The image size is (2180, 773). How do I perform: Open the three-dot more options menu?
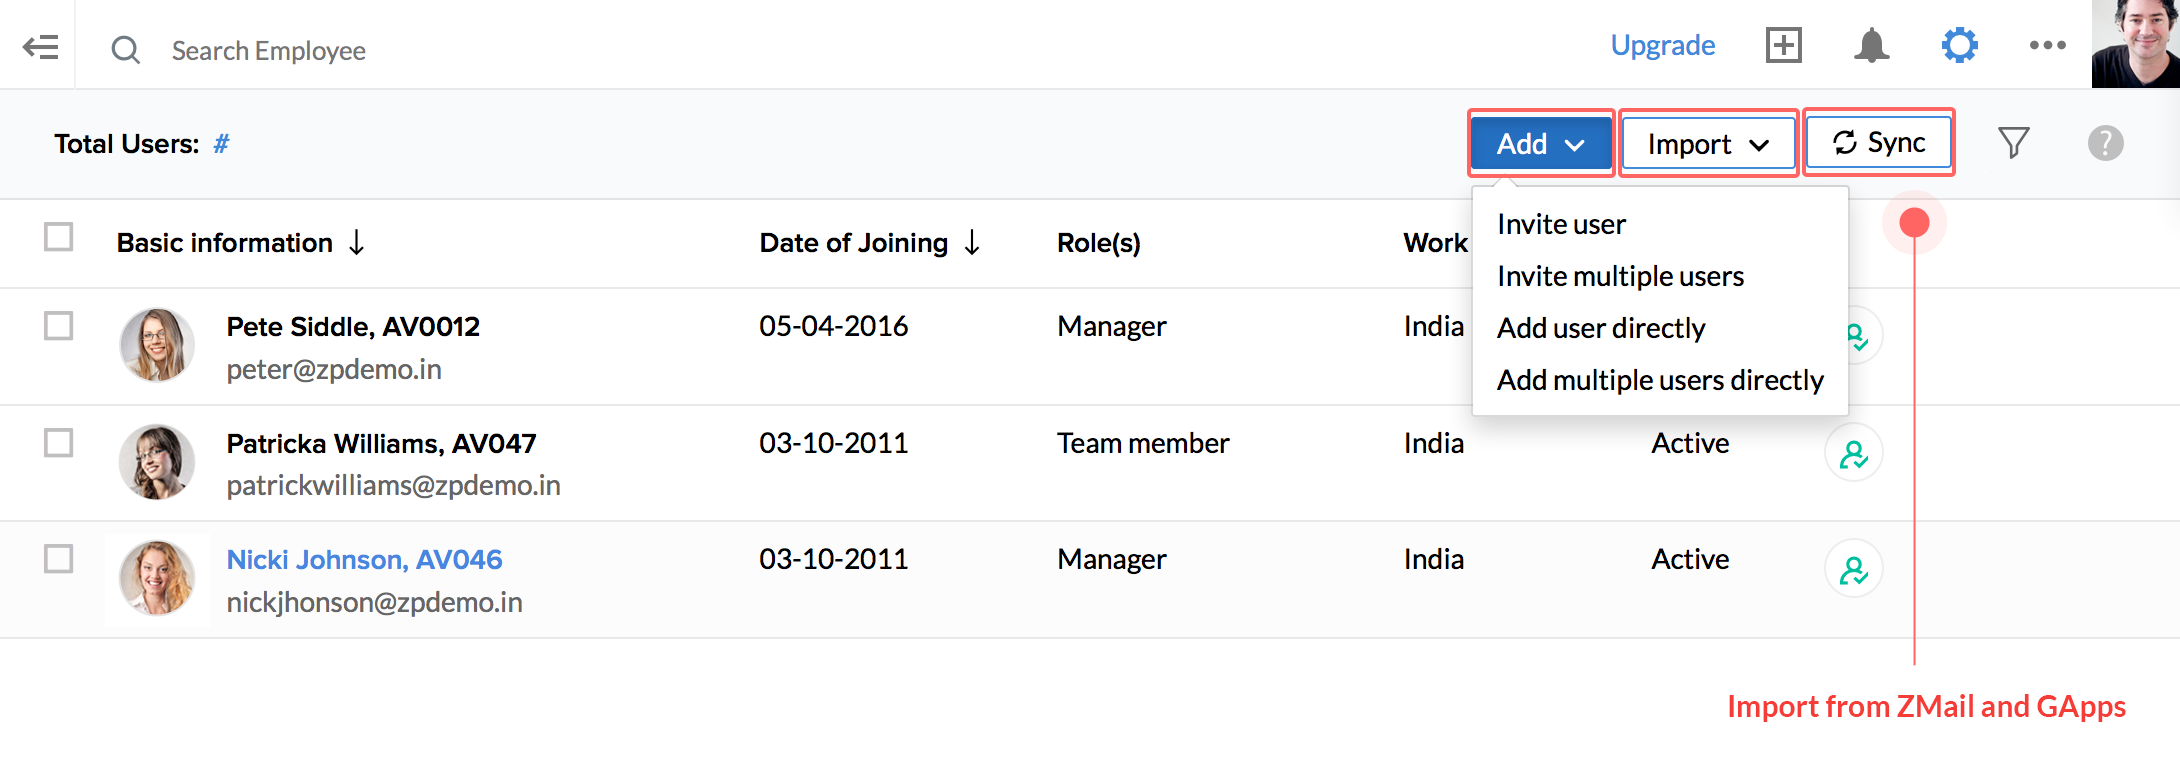2047,45
